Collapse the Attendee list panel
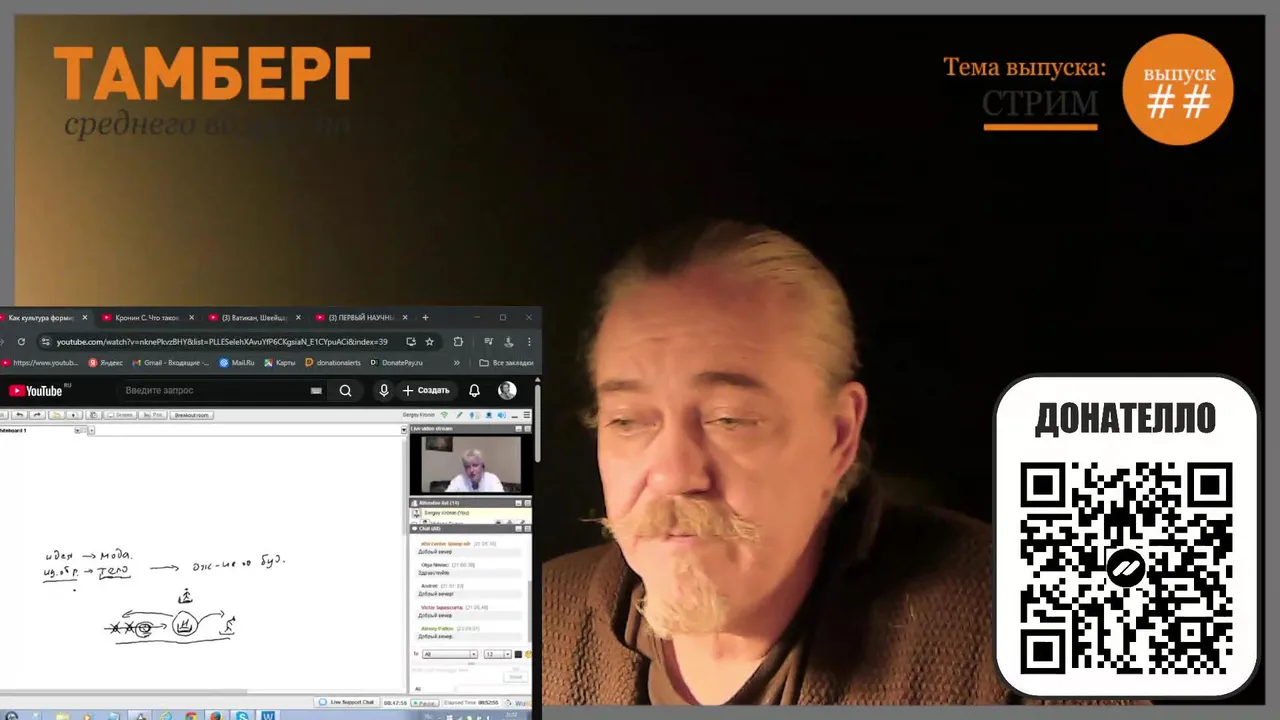 [x=518, y=503]
